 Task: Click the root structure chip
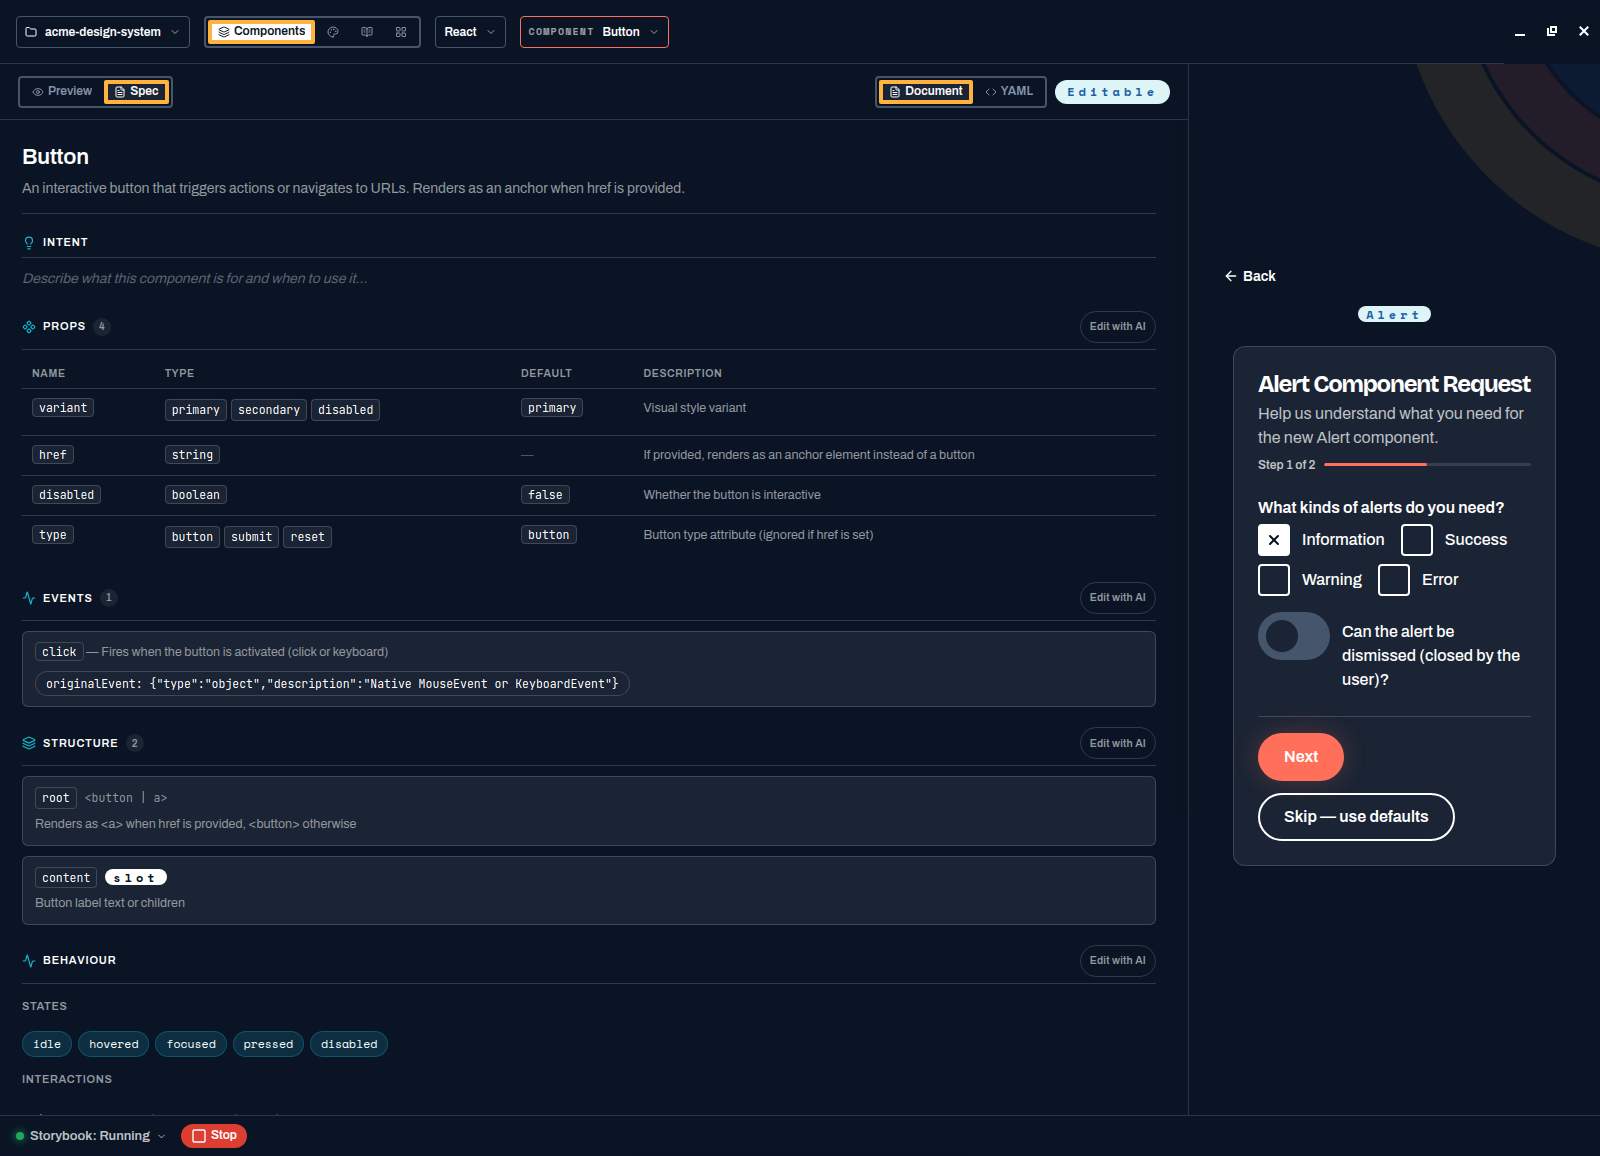[x=56, y=798]
